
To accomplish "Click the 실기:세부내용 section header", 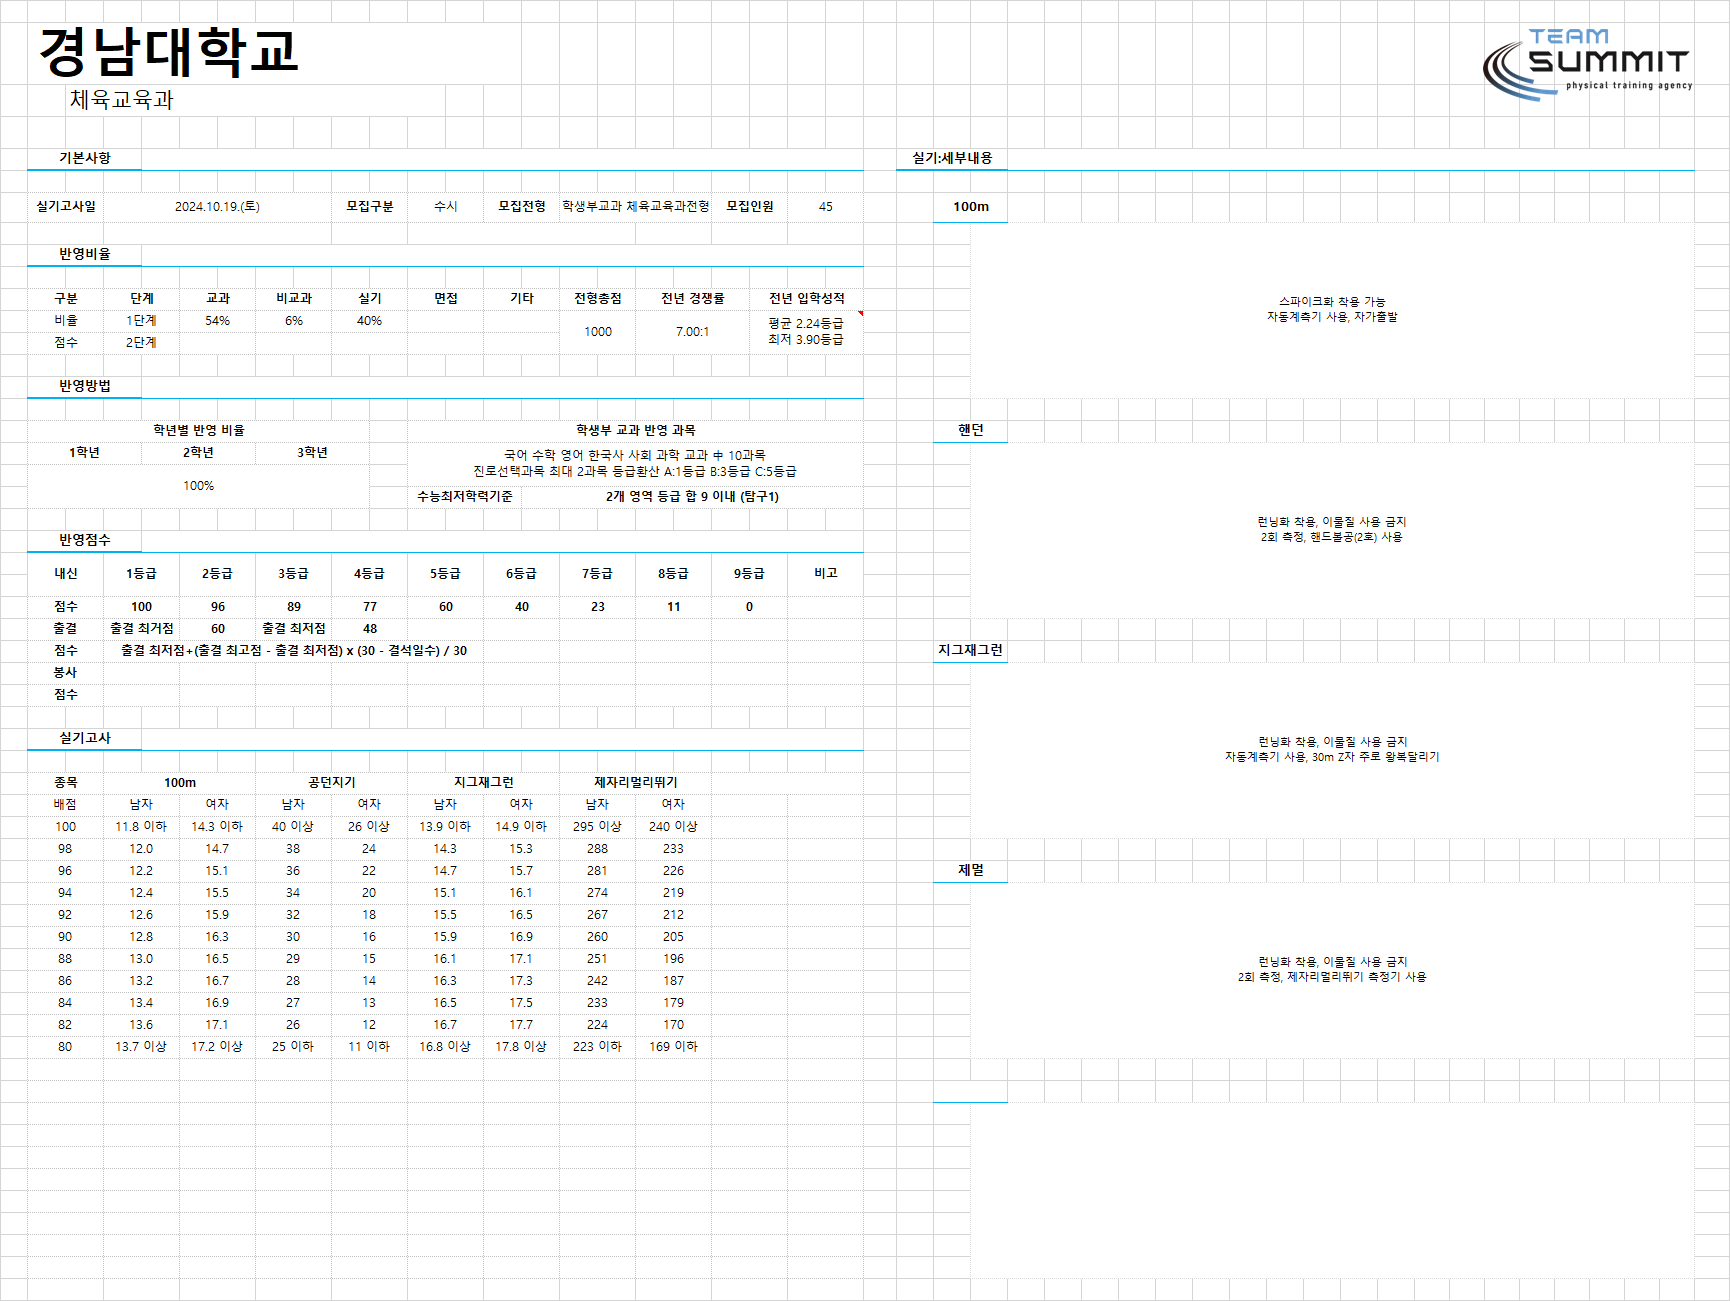I will click(952, 158).
